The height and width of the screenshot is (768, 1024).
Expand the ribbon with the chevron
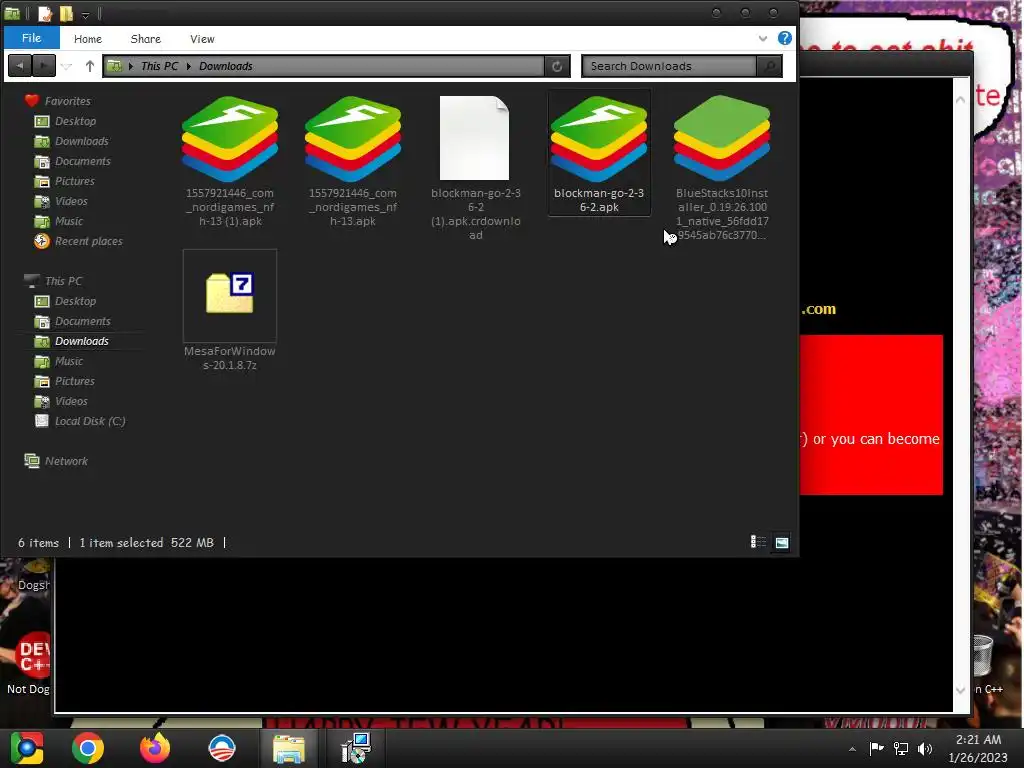762,39
